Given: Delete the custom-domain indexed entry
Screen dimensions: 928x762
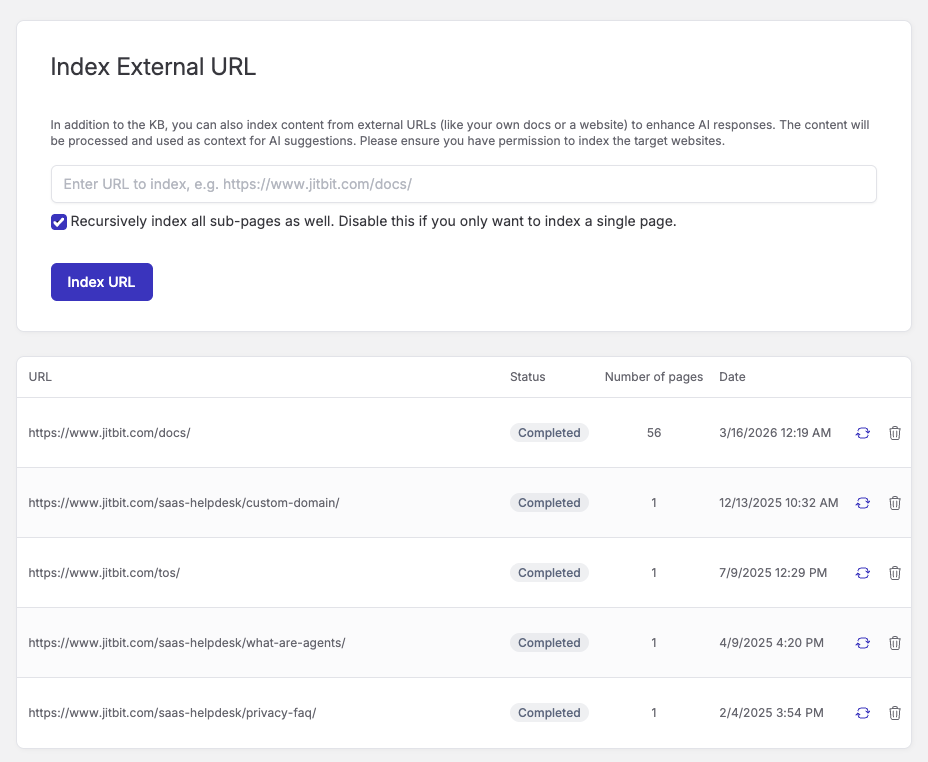Looking at the screenshot, I should click(x=894, y=503).
